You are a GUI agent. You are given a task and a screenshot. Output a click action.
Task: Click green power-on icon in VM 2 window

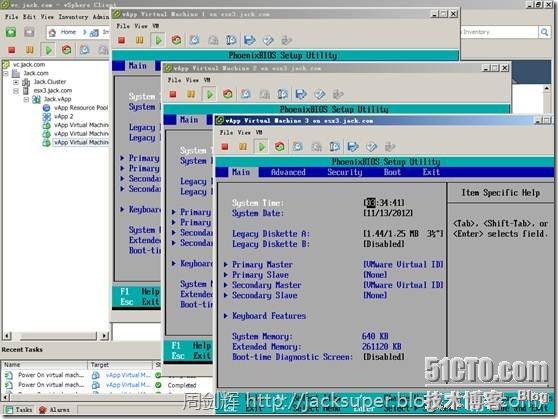pos(210,94)
